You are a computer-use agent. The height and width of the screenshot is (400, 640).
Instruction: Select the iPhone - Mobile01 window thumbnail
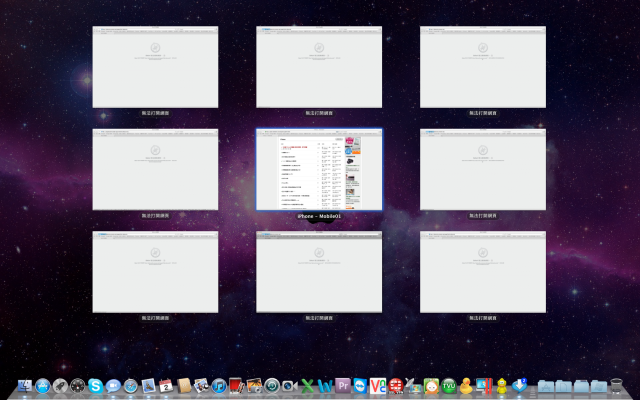click(x=319, y=169)
